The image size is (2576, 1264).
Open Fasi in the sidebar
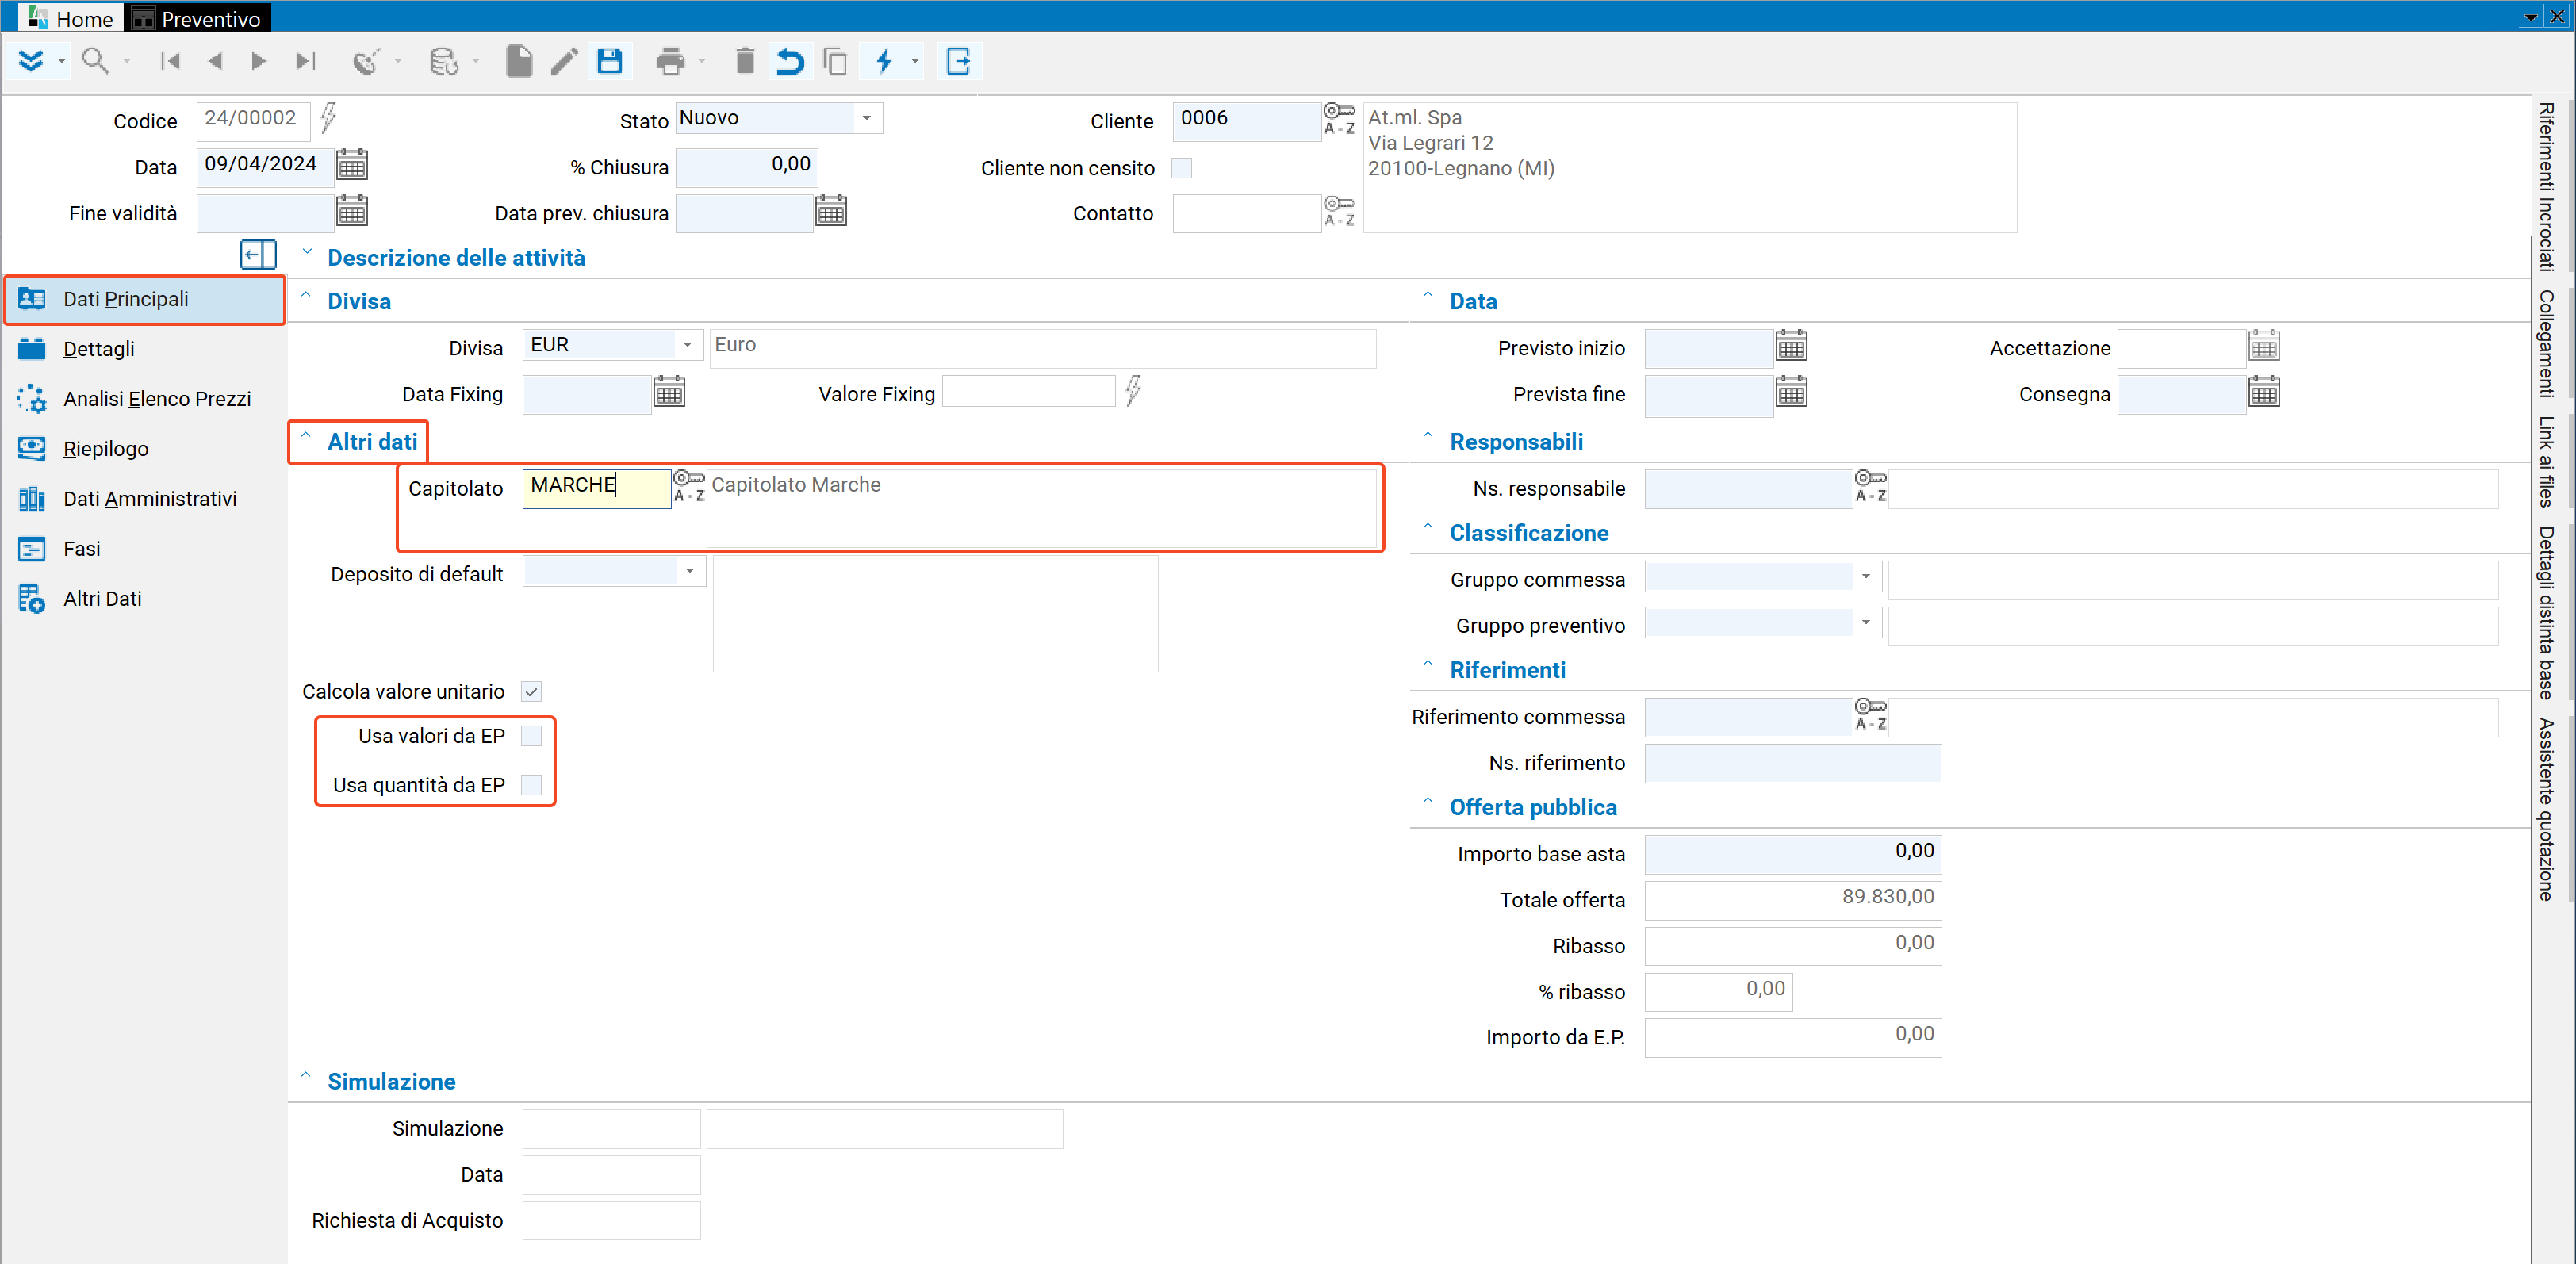click(x=82, y=549)
